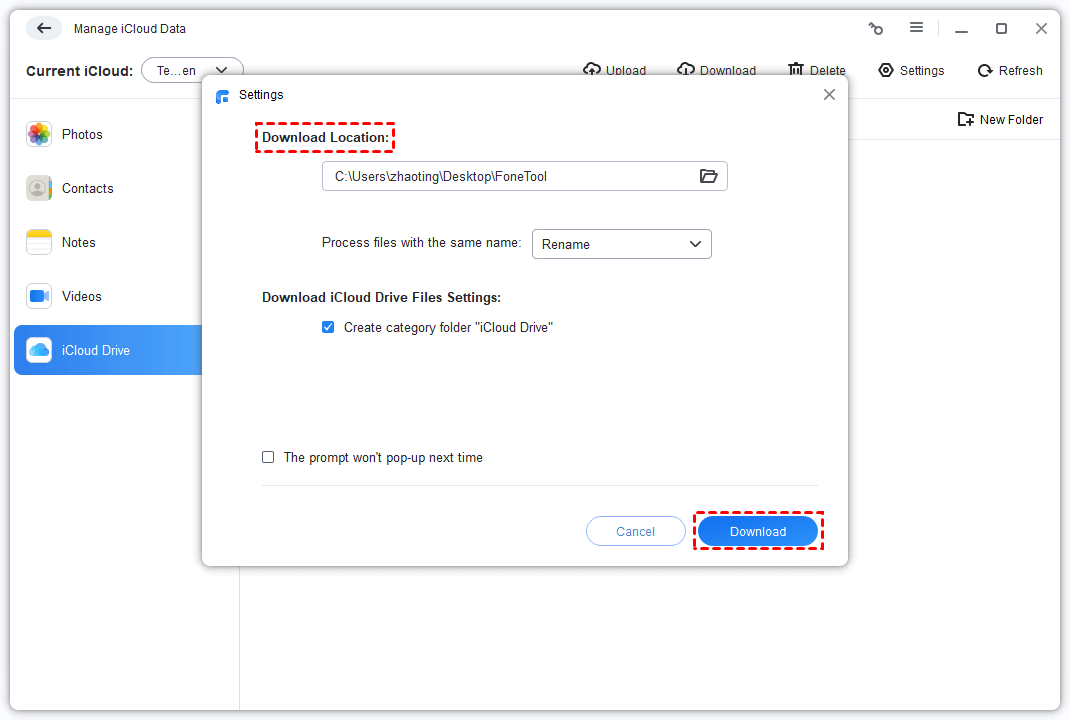This screenshot has width=1070, height=720.
Task: Click the key icon in title bar
Action: pyautogui.click(x=875, y=29)
